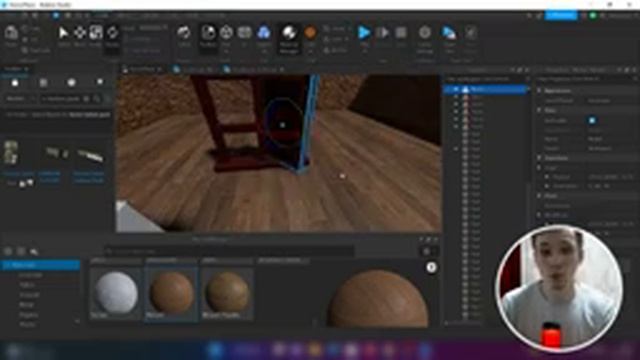Toggle the Join Surfaces checkbox
The image size is (640, 360).
127,51
